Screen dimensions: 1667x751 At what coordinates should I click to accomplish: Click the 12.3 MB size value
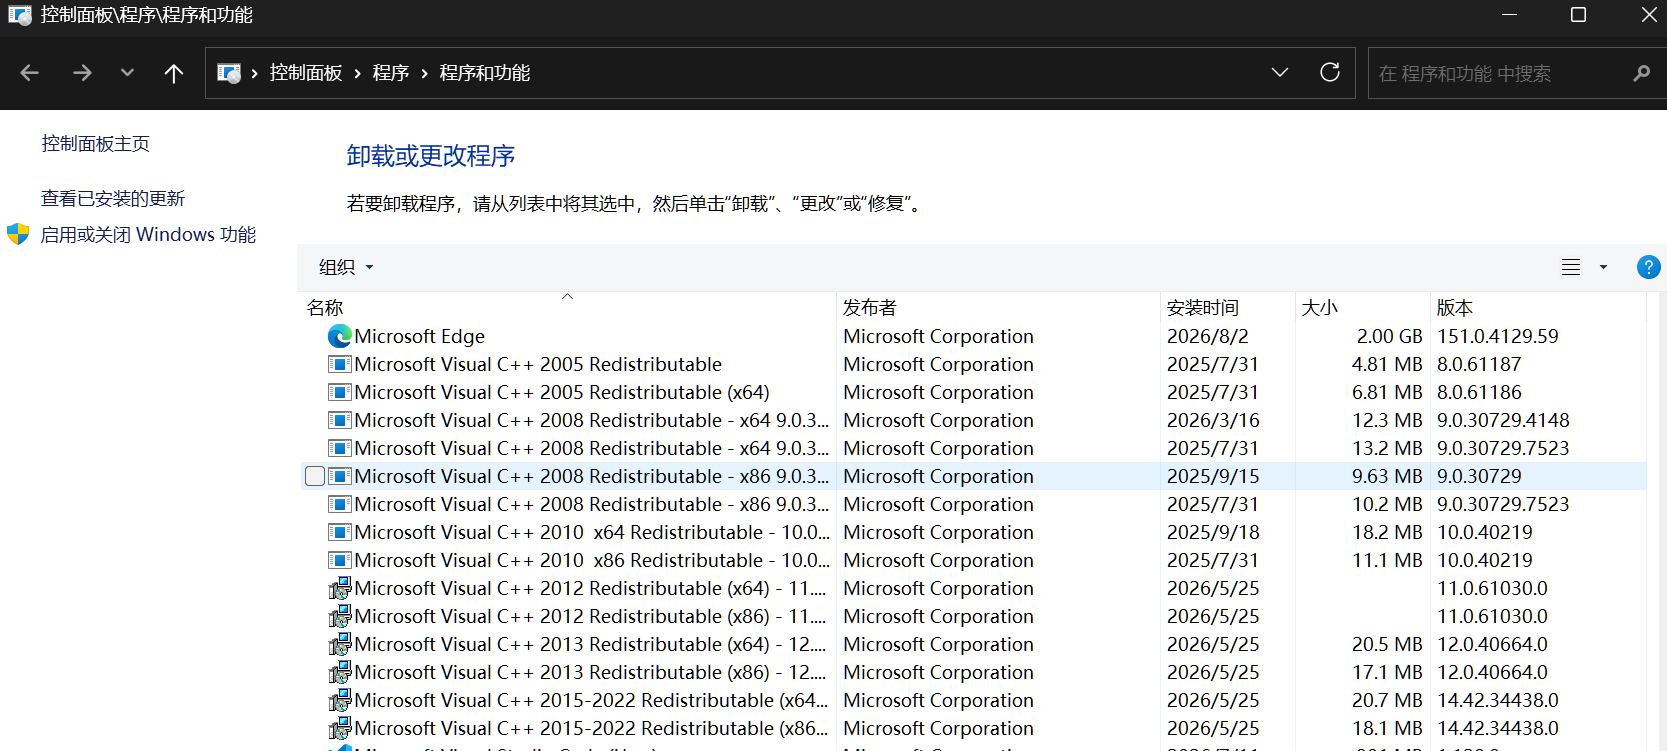coord(1387,421)
